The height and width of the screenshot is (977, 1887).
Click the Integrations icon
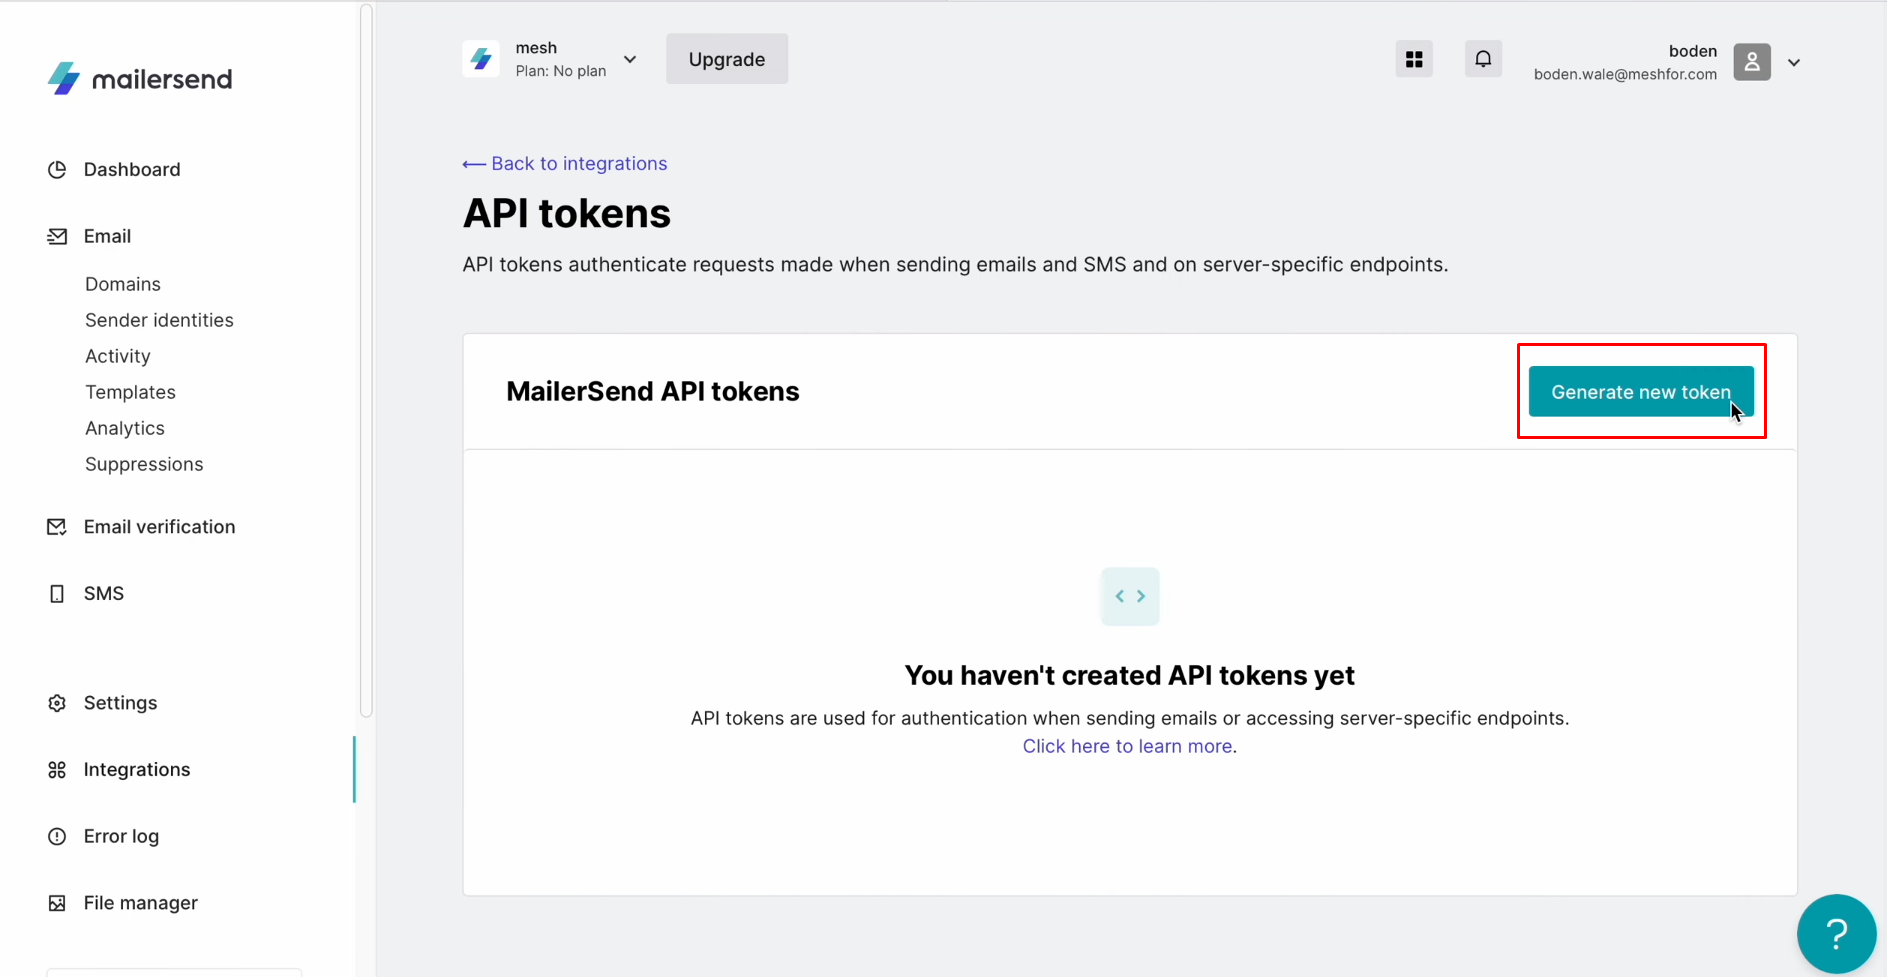(57, 770)
